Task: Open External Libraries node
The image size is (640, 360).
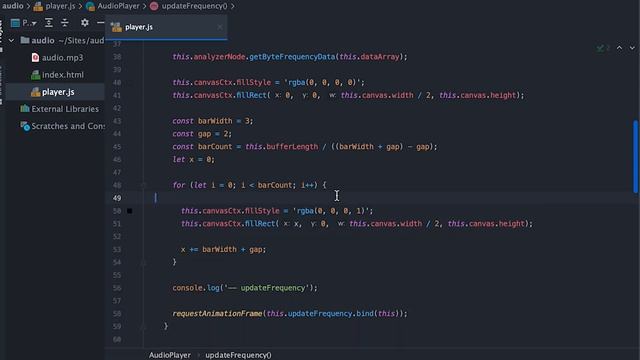Action: tap(60, 109)
